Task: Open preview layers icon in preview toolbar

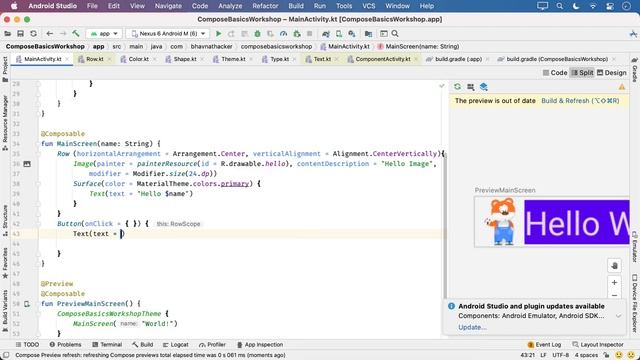Action: coord(484,87)
